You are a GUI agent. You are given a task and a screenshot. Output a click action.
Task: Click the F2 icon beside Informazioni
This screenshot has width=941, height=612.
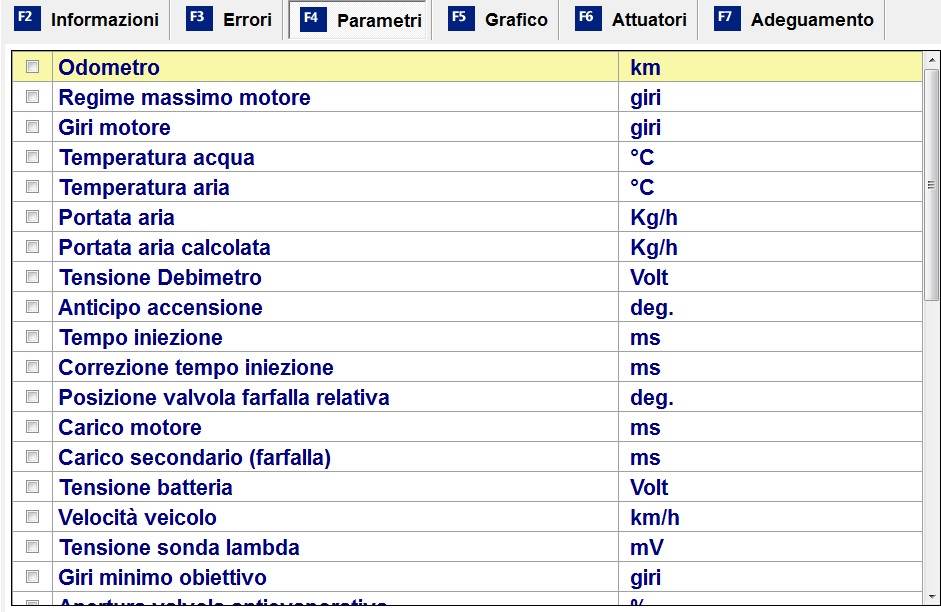[x=26, y=18]
